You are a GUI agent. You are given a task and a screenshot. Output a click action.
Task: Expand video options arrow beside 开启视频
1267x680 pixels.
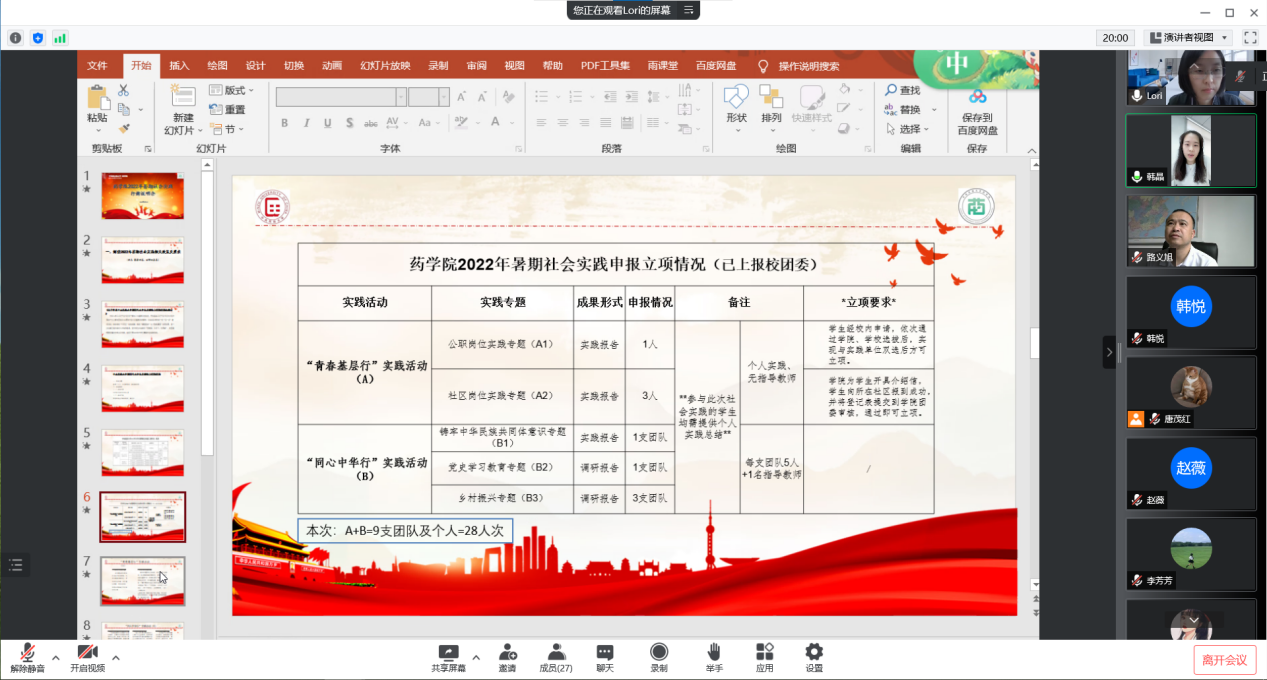coord(116,657)
